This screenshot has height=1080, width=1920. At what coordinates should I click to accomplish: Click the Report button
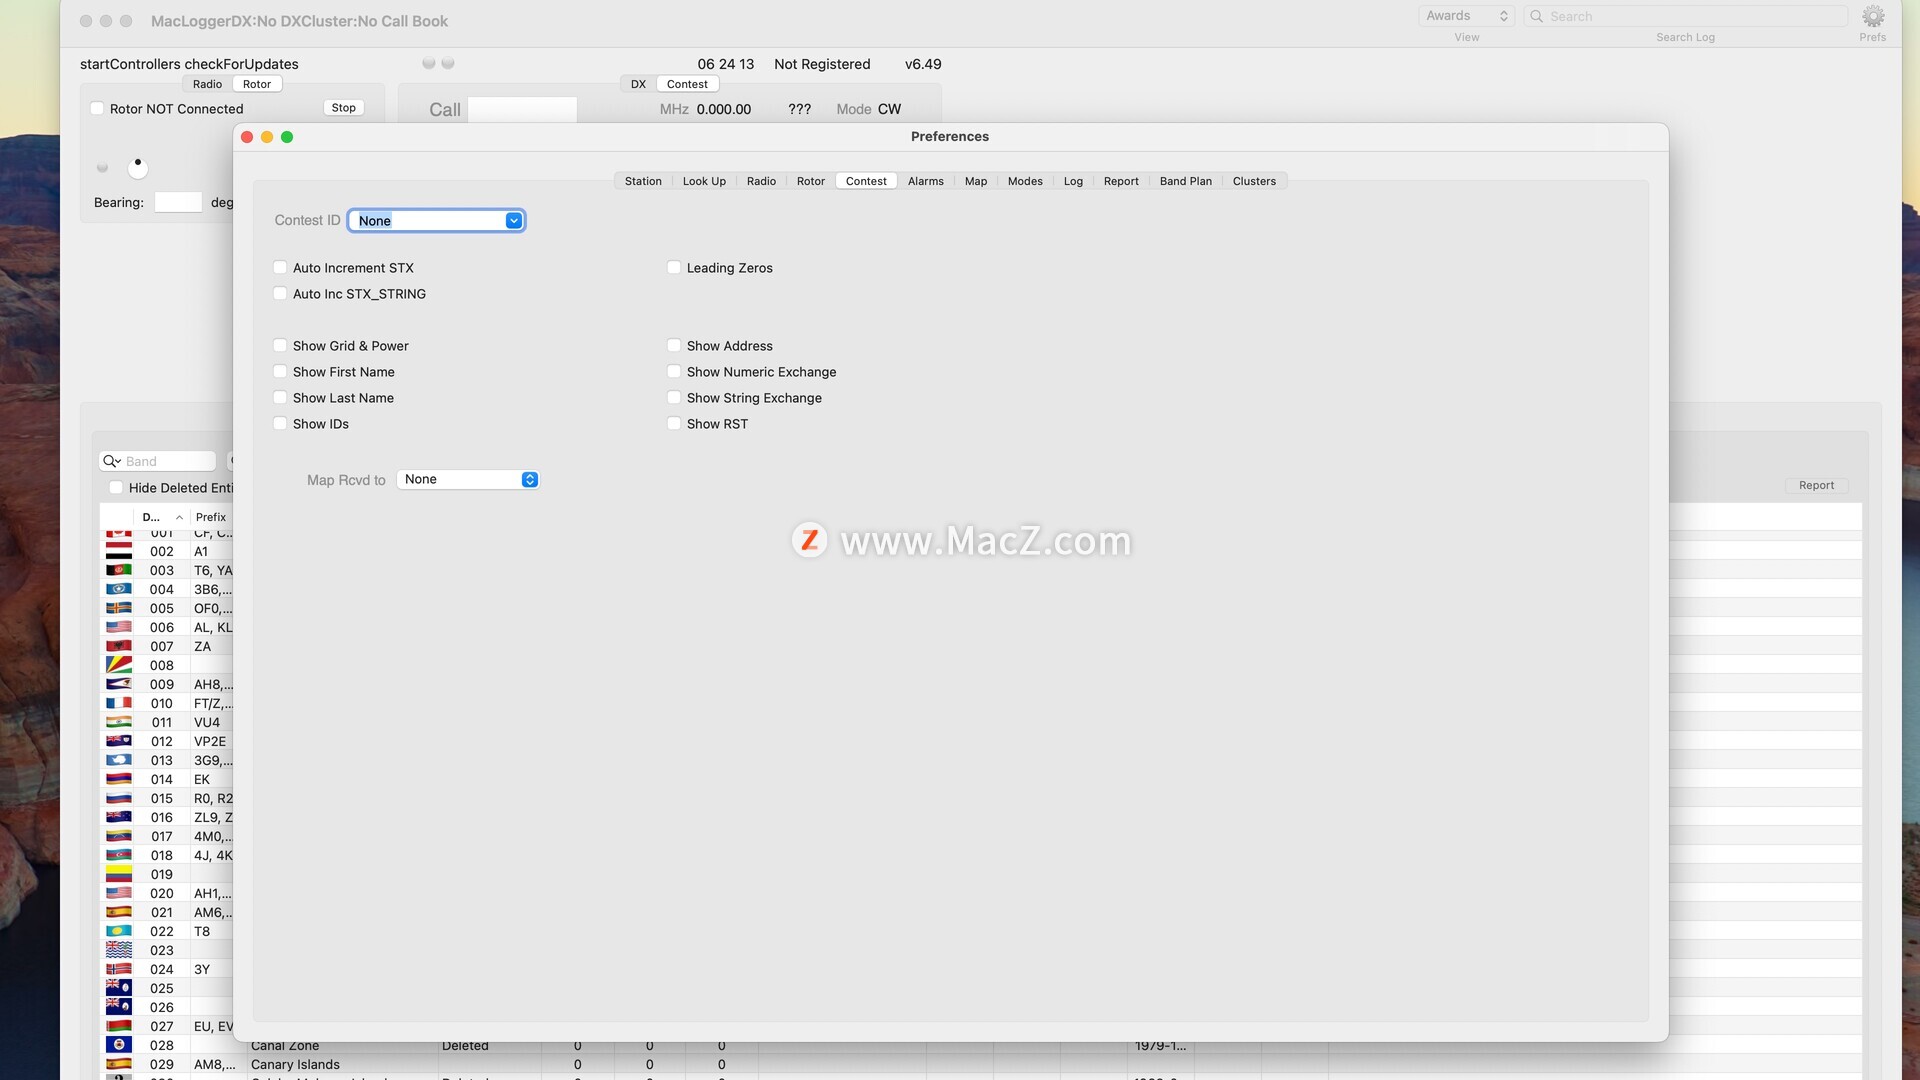click(1816, 485)
